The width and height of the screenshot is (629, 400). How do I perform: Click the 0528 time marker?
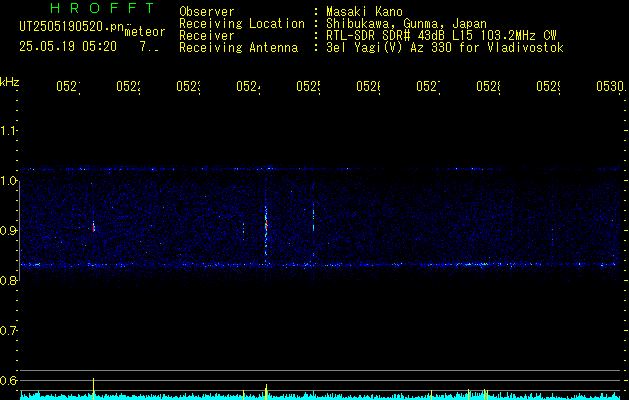click(489, 86)
